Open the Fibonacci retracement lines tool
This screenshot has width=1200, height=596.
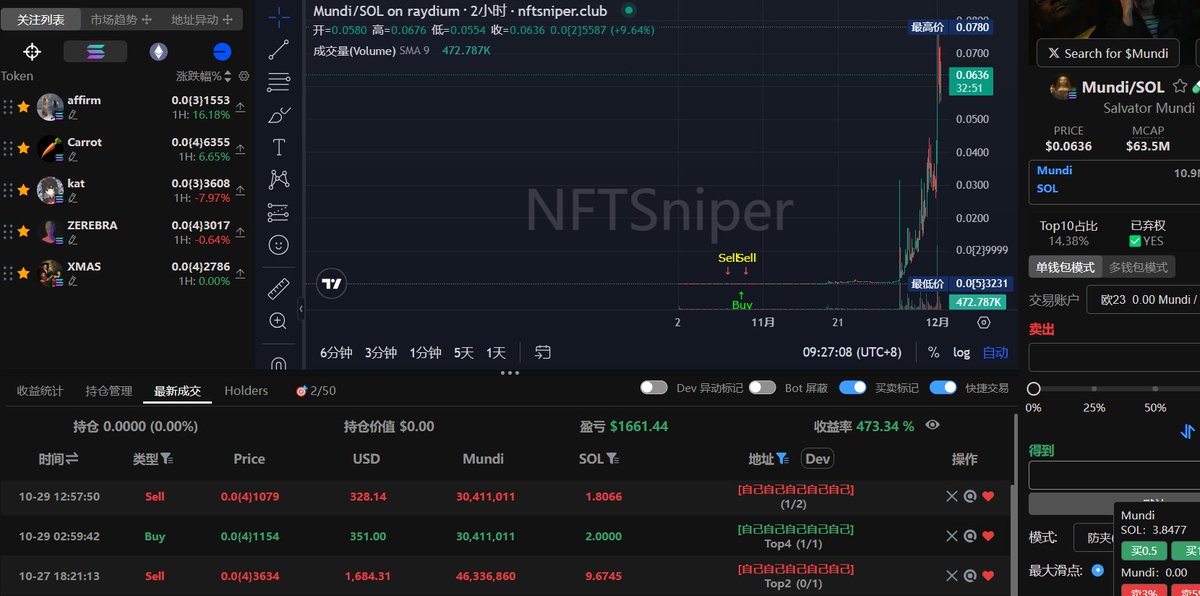point(279,83)
